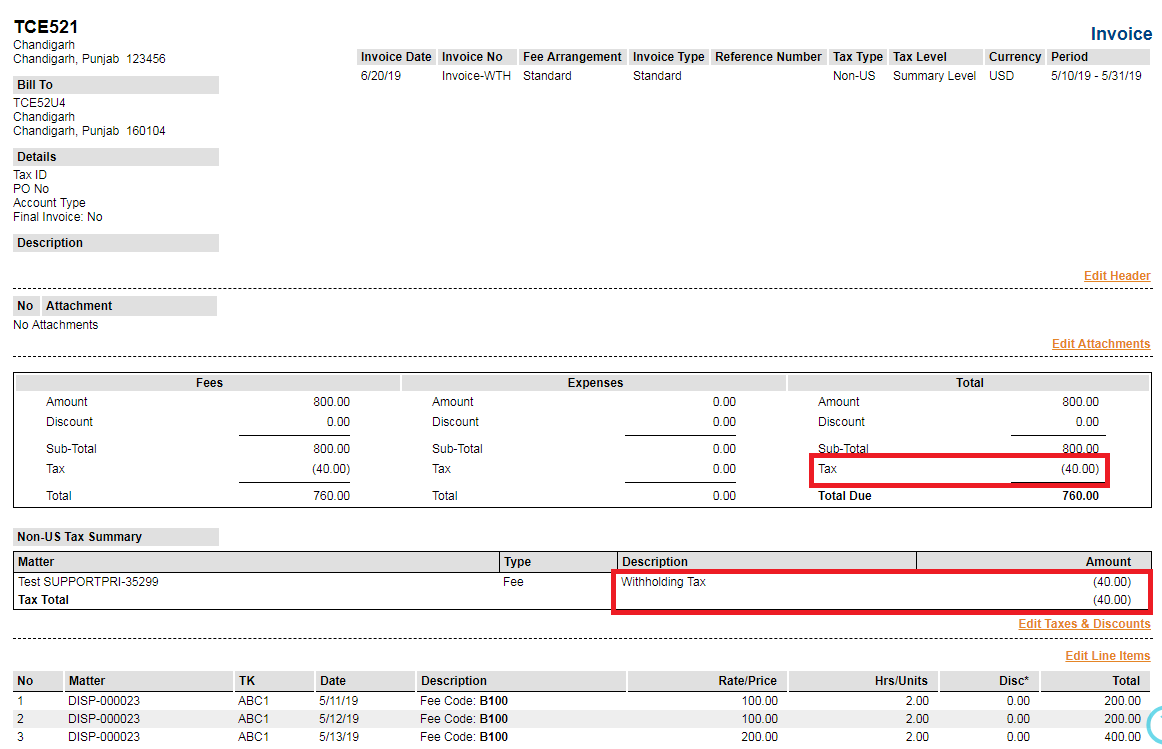Click the Edit Taxes & Discounts link
Viewport: 1162px width, 749px height.
click(1084, 623)
